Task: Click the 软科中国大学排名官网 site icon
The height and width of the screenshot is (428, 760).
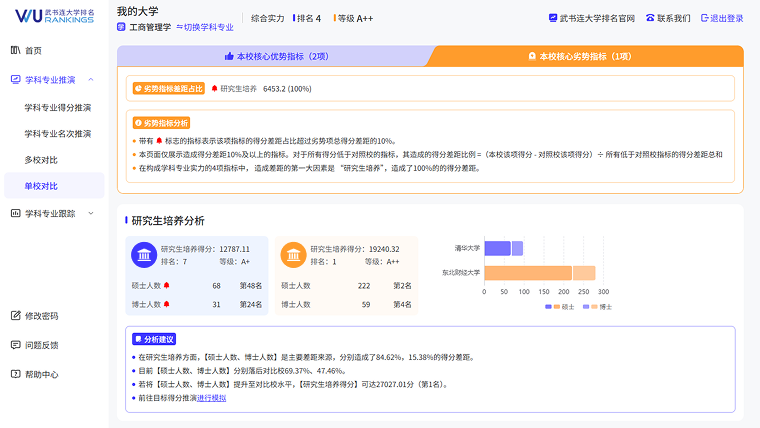Action: [553, 18]
